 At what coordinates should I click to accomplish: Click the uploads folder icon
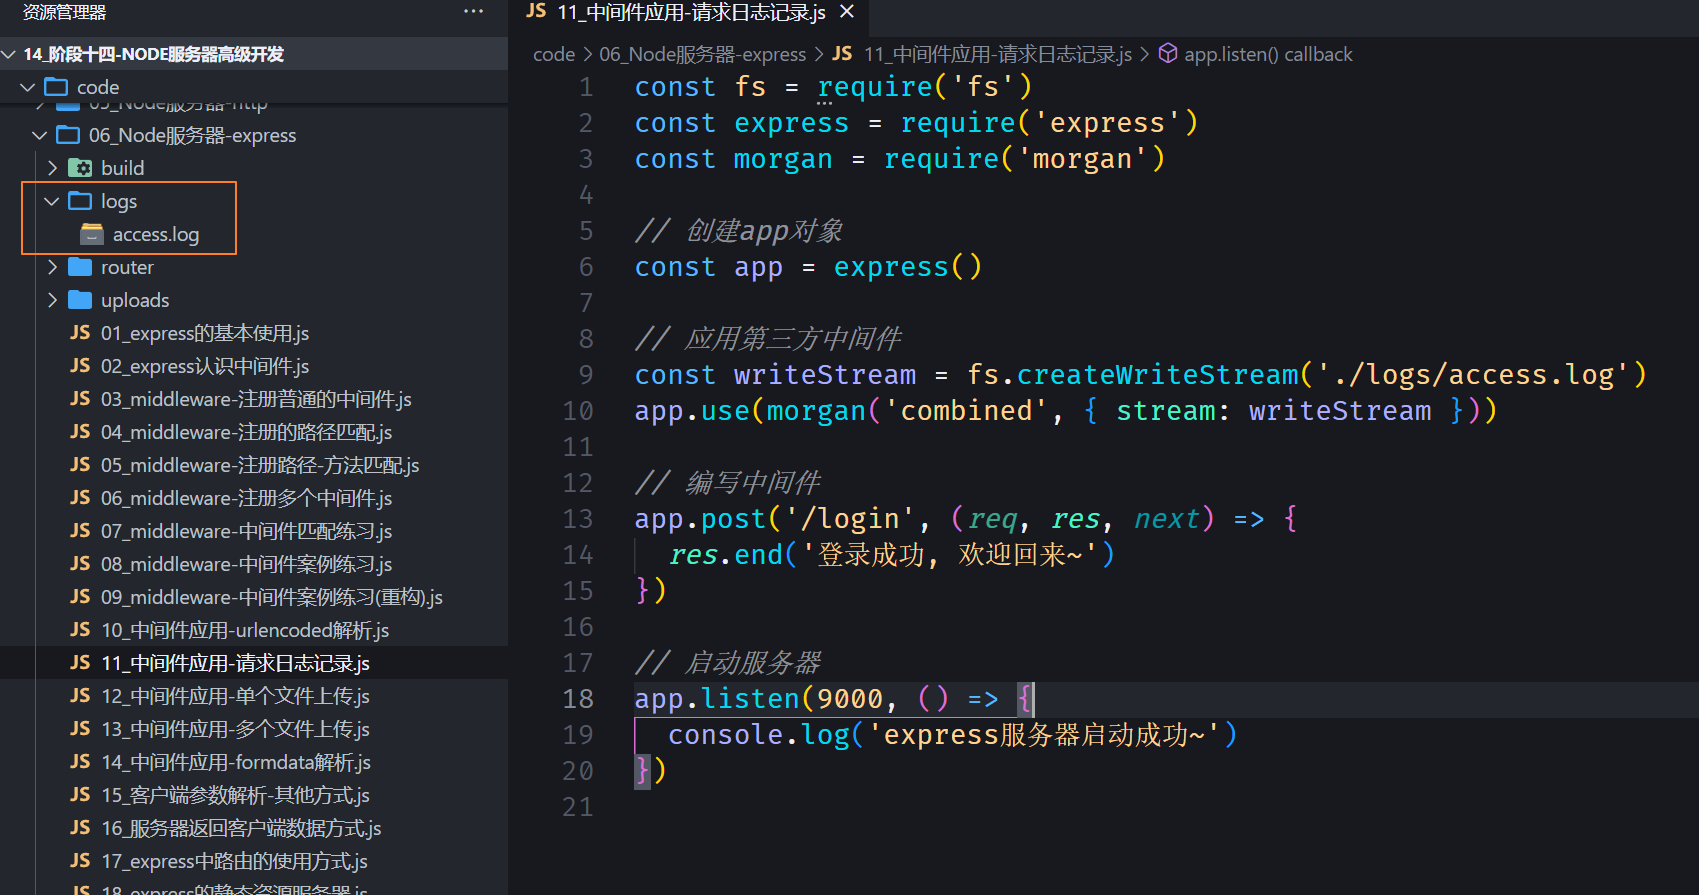click(x=80, y=300)
